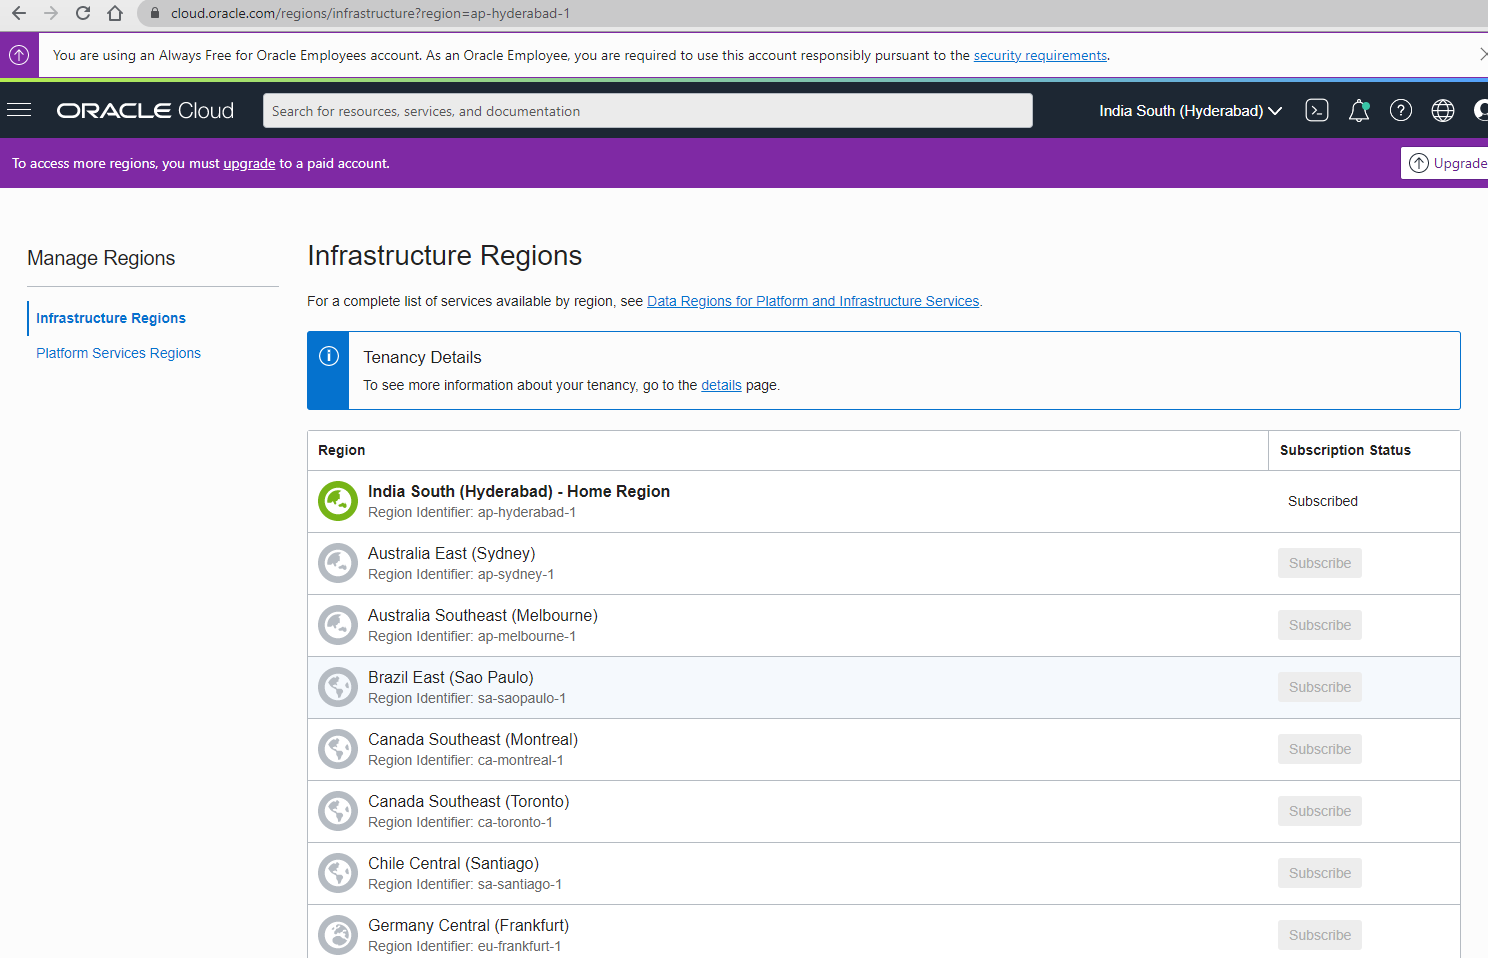This screenshot has width=1488, height=958.
Task: Click the Chile Central (Santiago) region name
Action: pos(453,863)
